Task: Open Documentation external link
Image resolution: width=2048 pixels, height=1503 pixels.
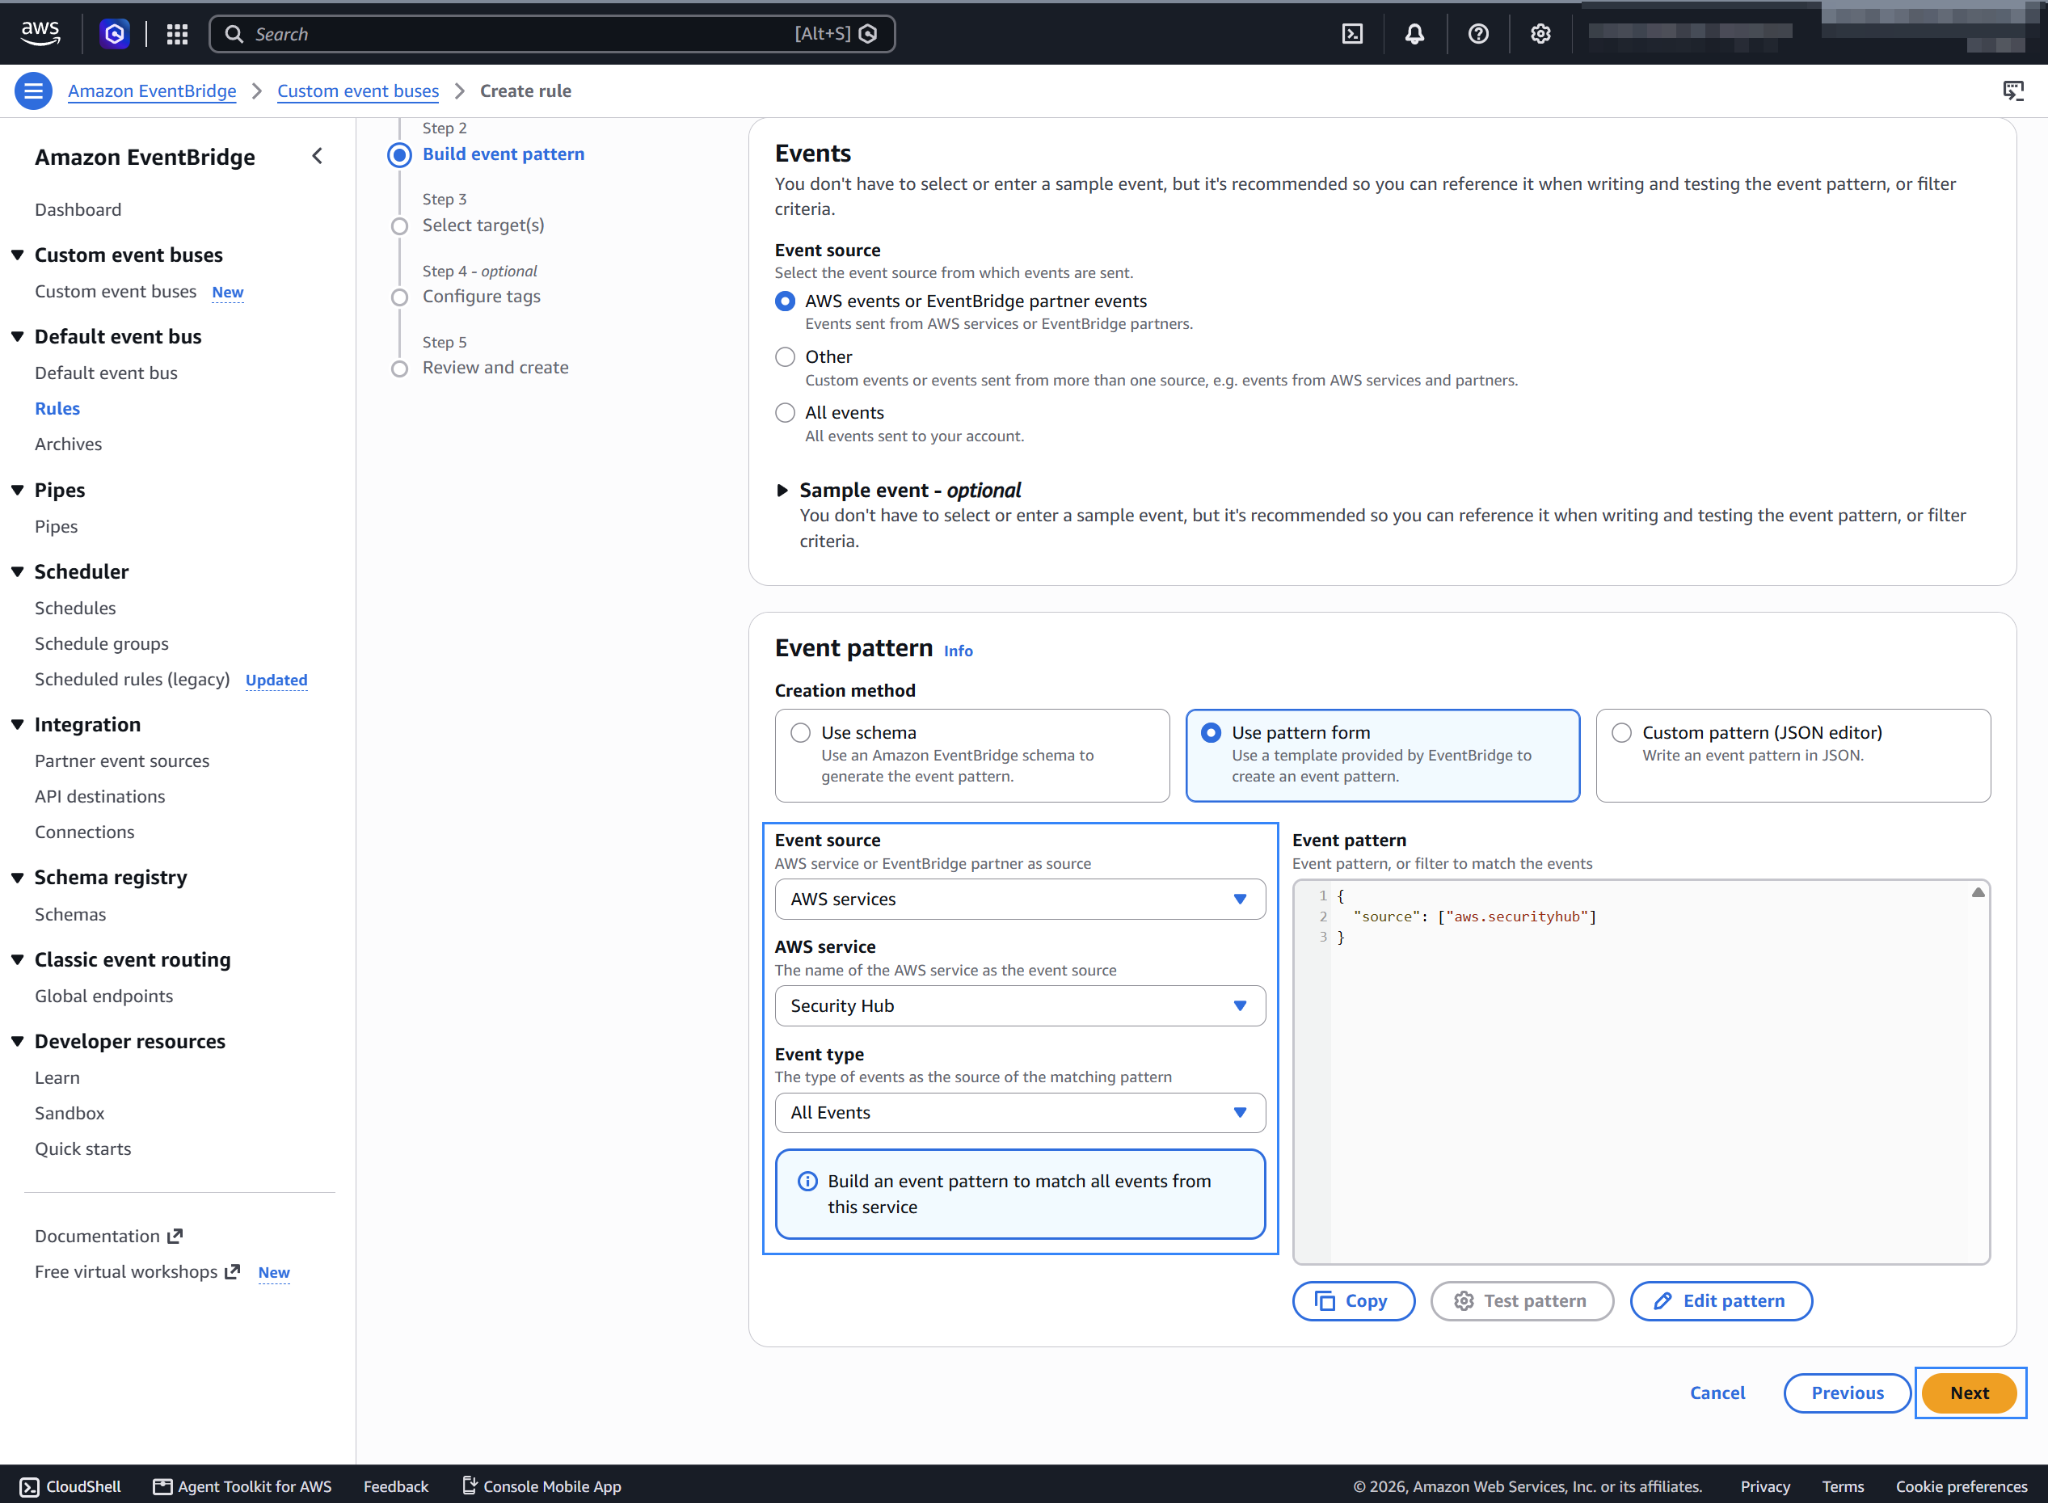Action: (109, 1236)
